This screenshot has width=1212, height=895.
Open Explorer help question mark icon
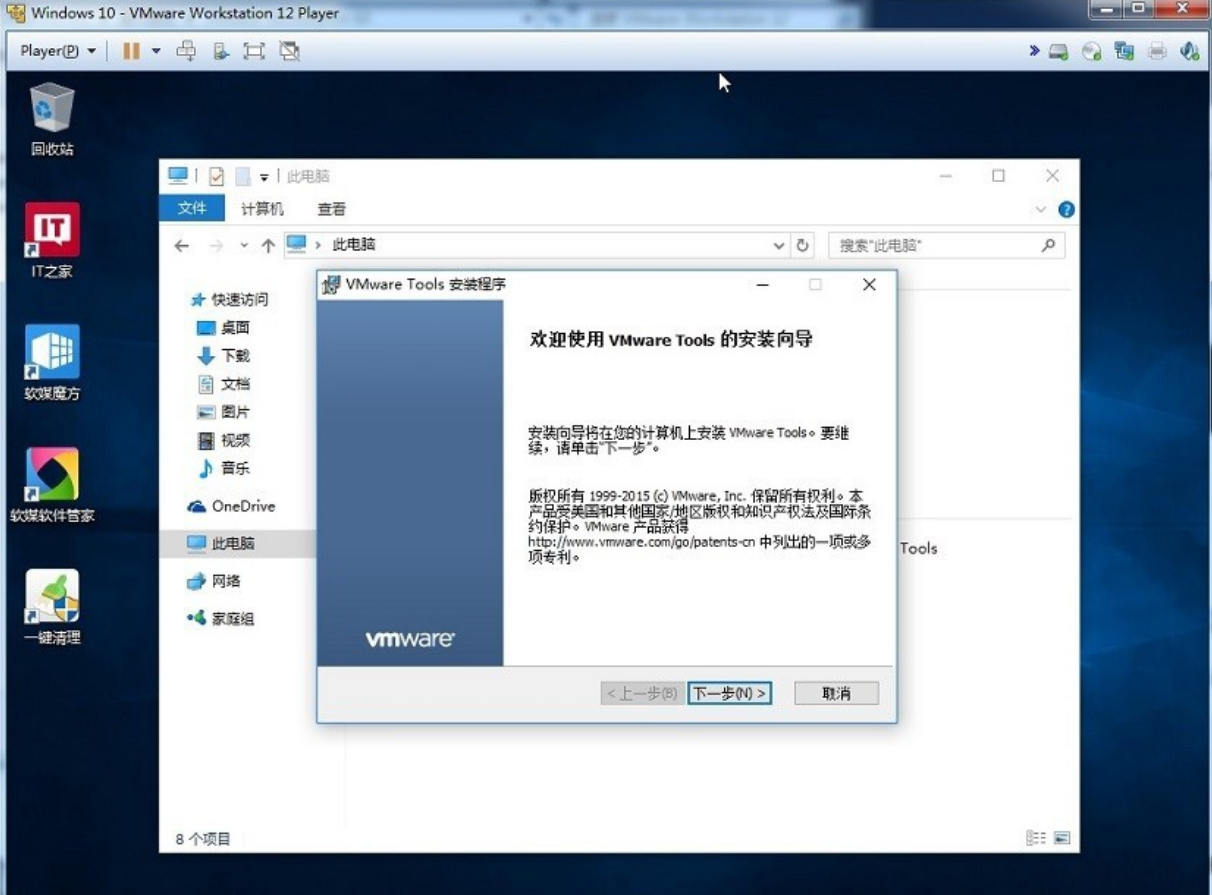(x=1066, y=210)
